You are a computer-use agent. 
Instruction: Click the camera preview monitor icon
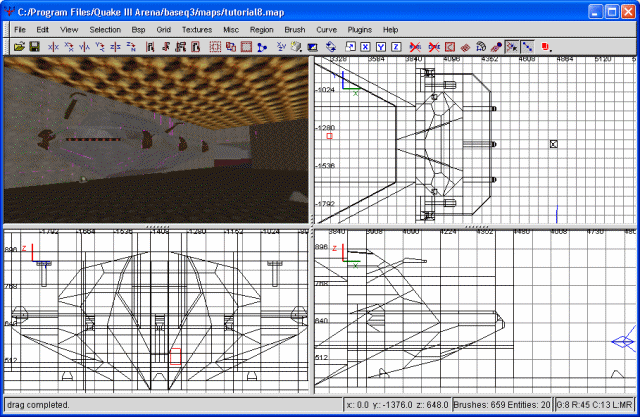(313, 47)
